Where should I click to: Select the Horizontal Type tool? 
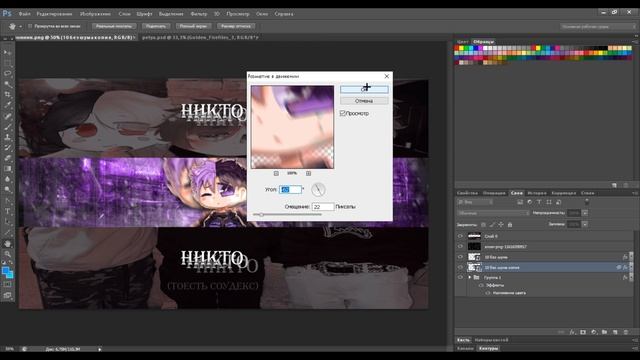pyautogui.click(x=7, y=211)
